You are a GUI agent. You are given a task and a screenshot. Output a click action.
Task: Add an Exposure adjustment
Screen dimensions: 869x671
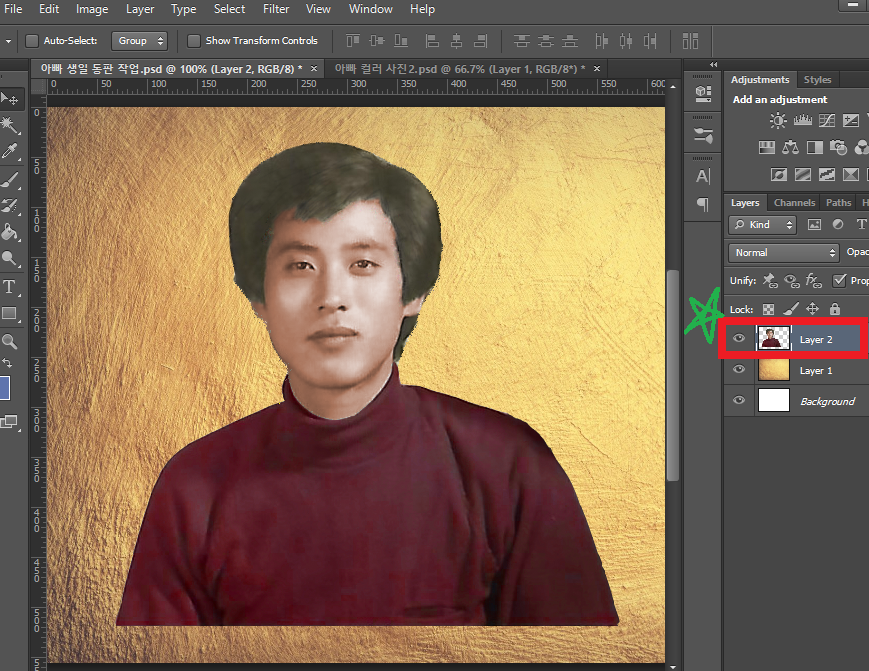coord(851,120)
